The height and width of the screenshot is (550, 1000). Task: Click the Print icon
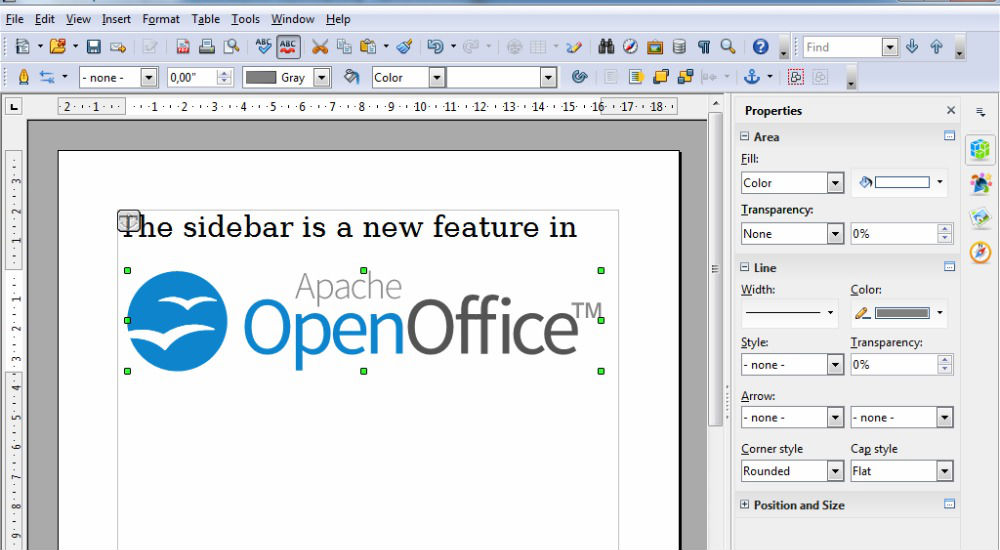[207, 47]
